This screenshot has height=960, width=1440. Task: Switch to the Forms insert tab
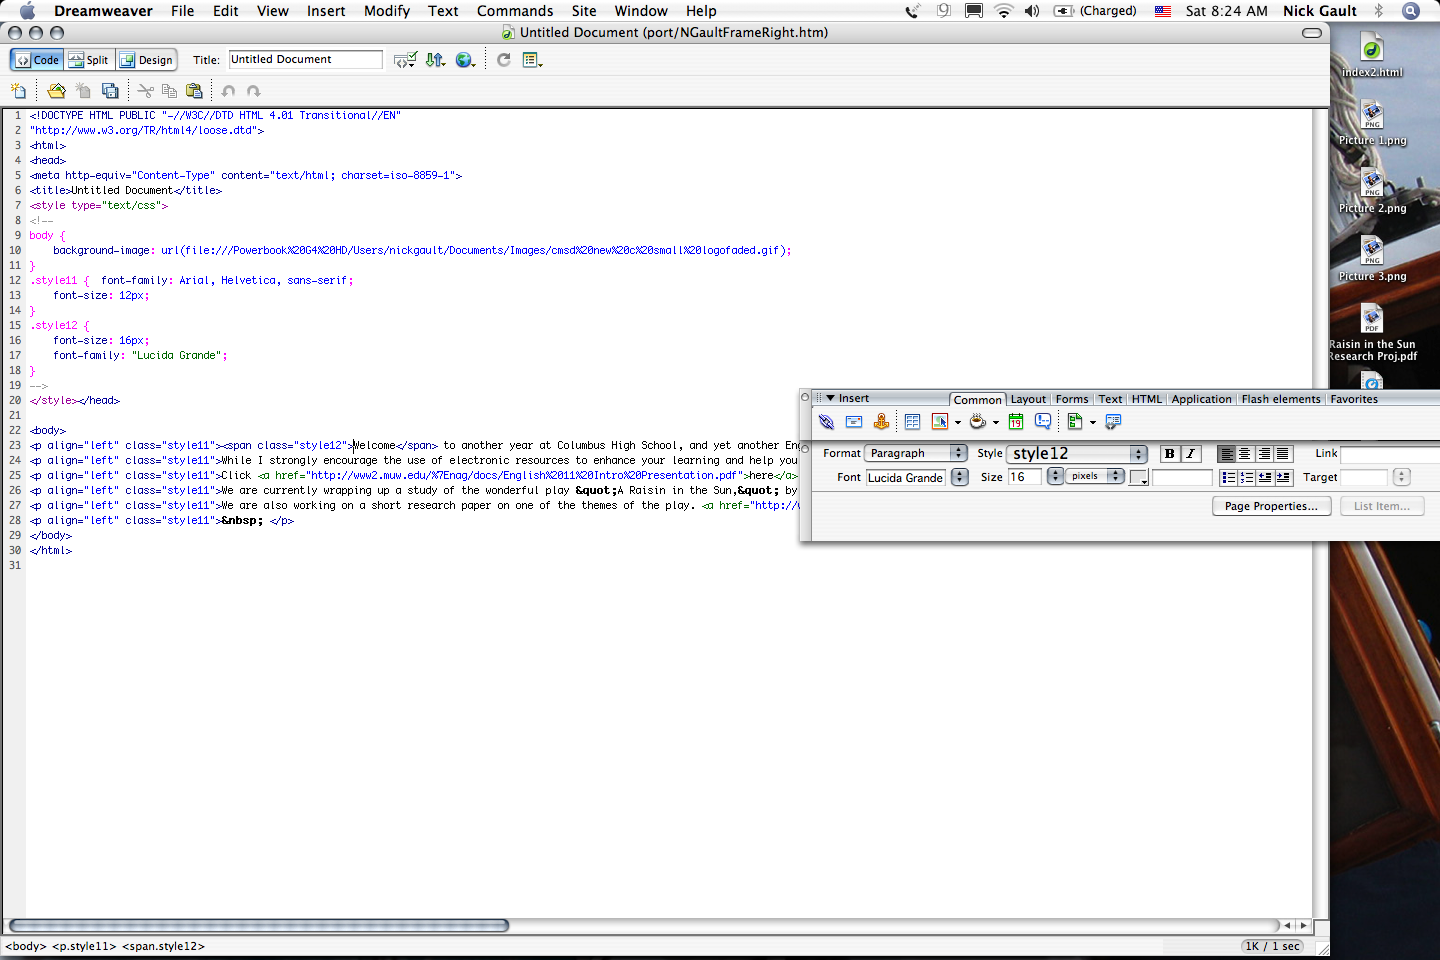1071,399
